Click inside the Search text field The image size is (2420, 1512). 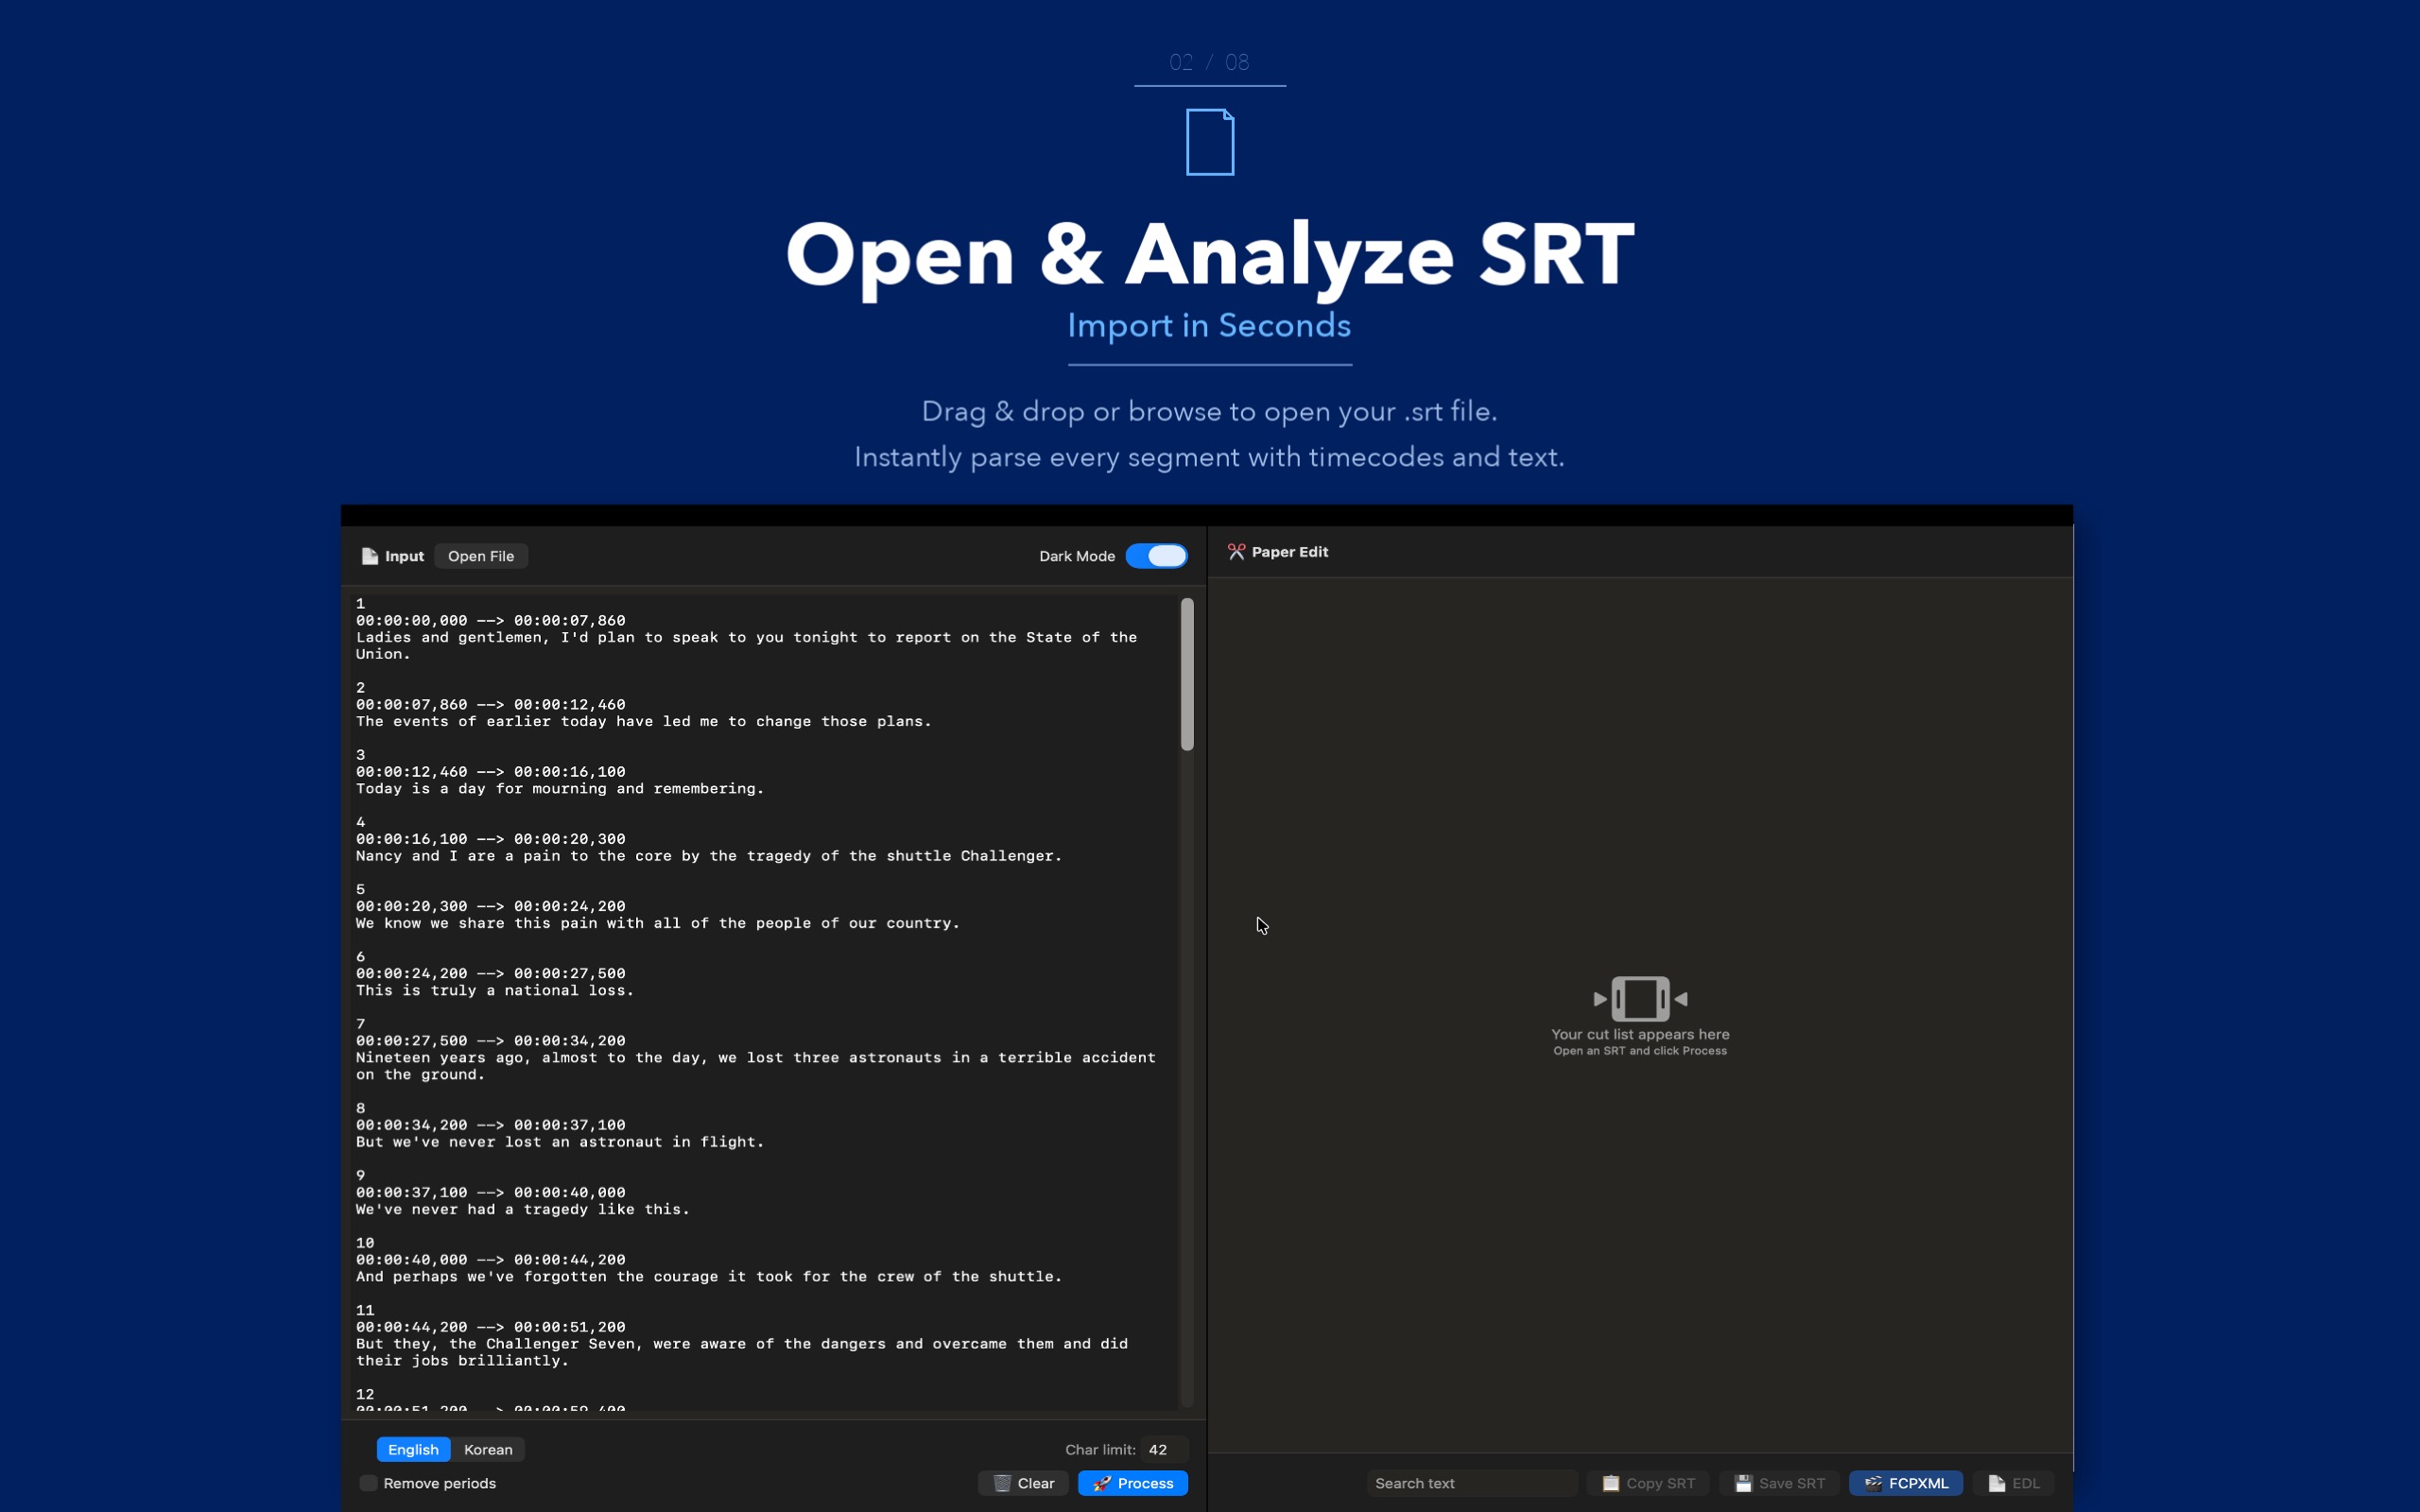pyautogui.click(x=1470, y=1483)
